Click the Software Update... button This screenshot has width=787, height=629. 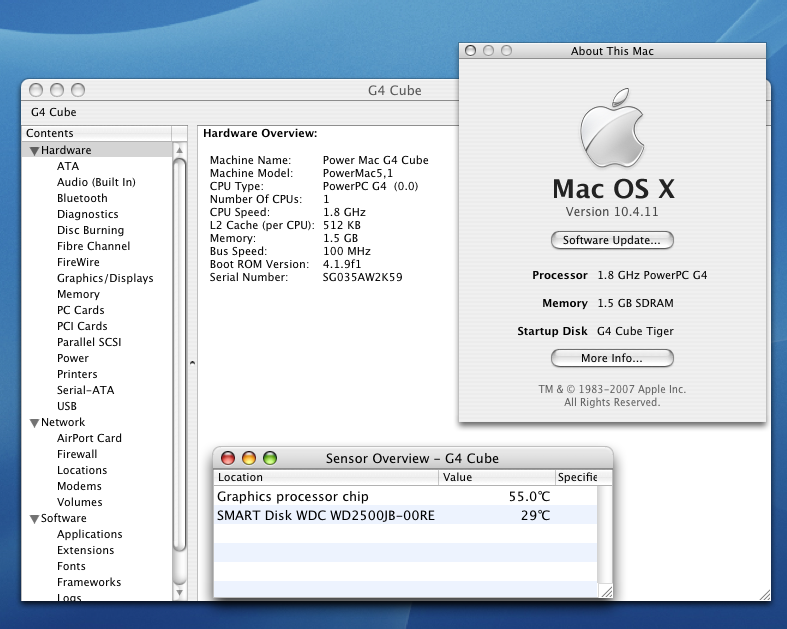click(x=612, y=240)
